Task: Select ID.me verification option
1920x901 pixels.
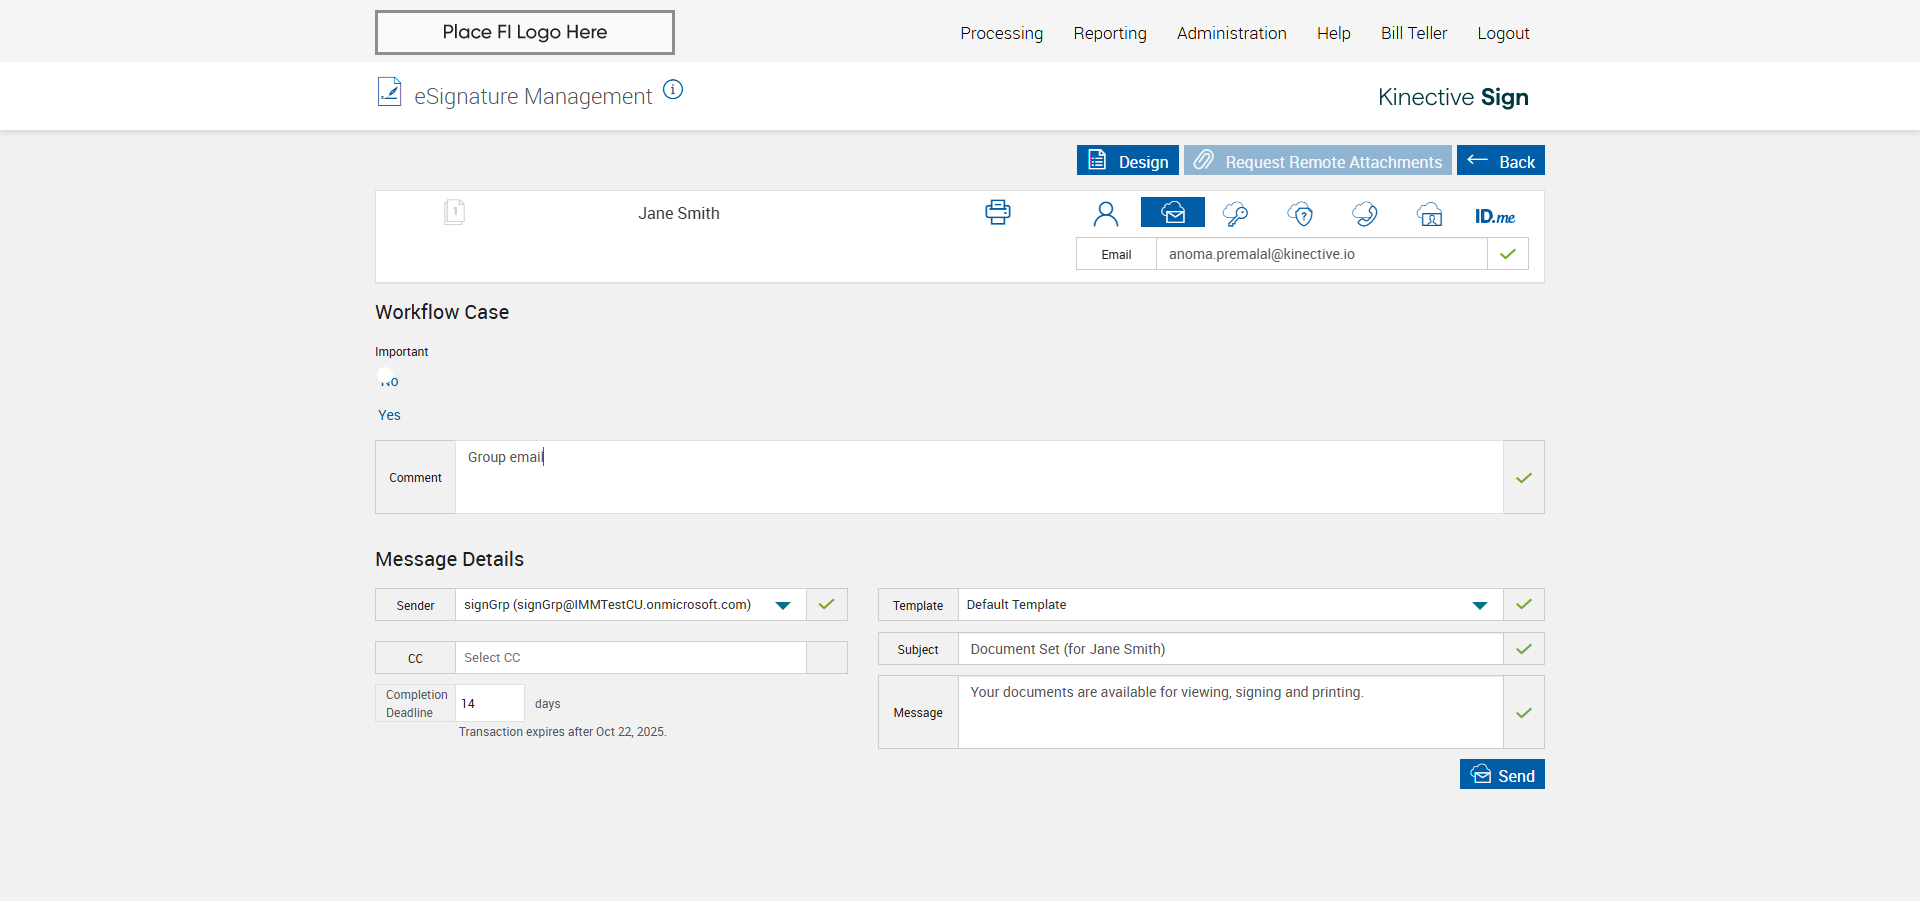Action: 1494,216
